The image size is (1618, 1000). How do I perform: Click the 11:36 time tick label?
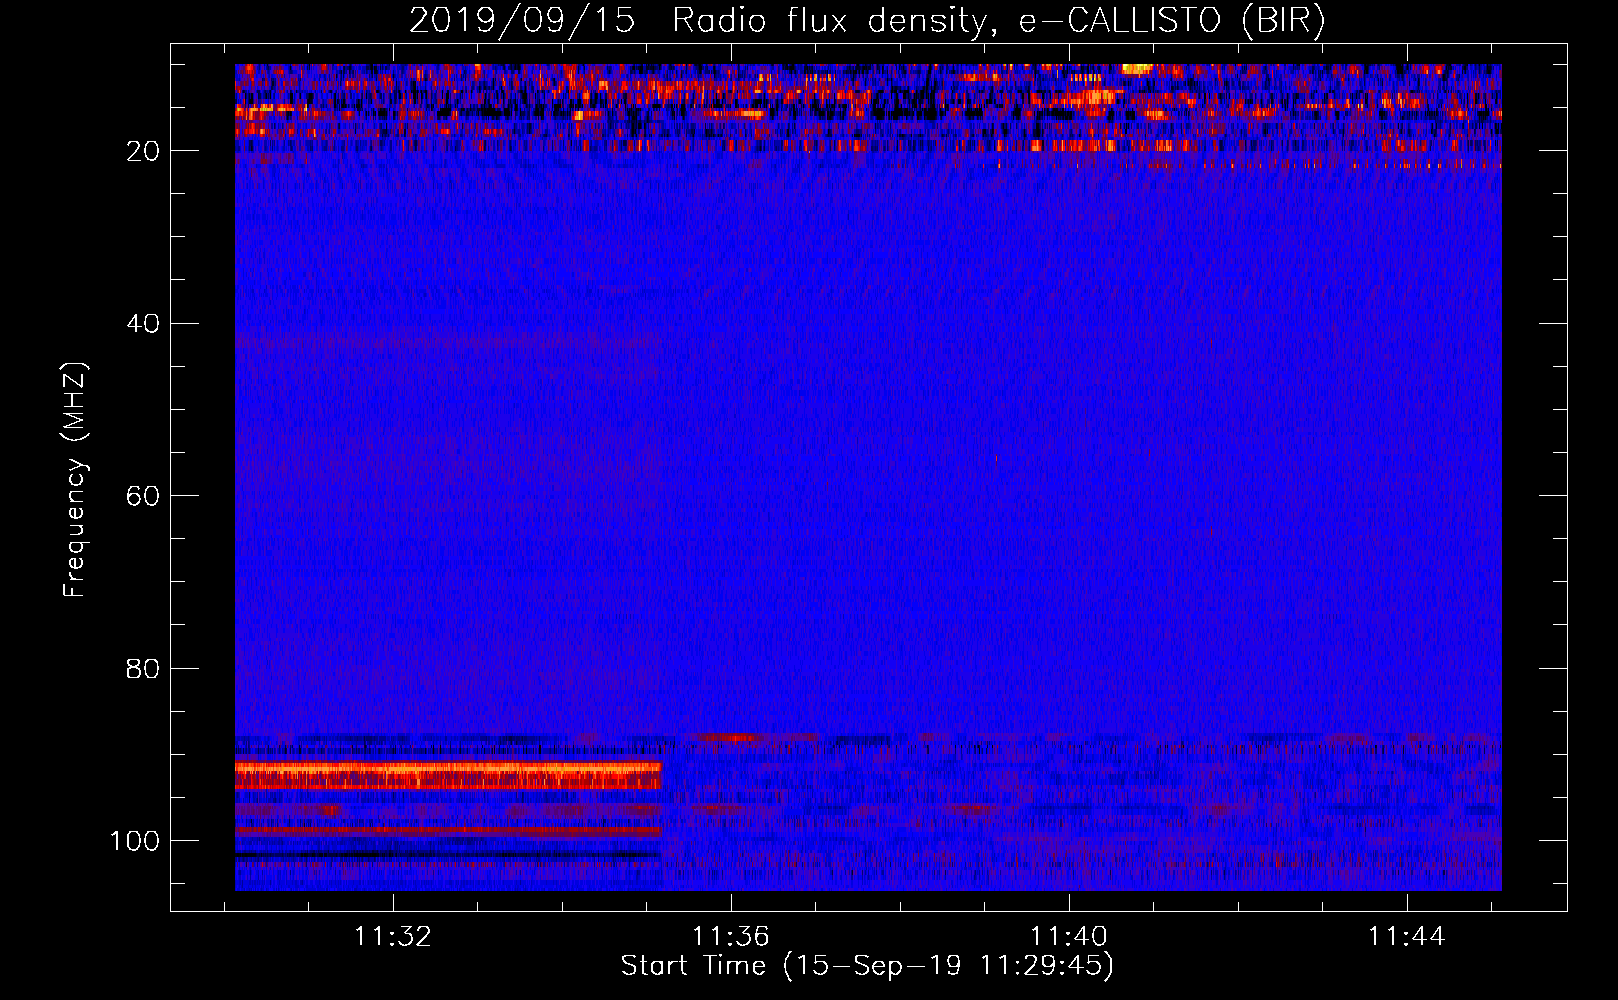[x=731, y=936]
